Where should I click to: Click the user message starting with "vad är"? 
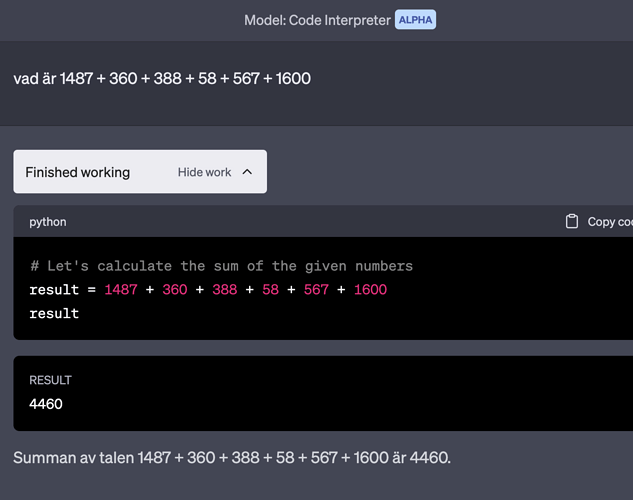[x=162, y=78]
